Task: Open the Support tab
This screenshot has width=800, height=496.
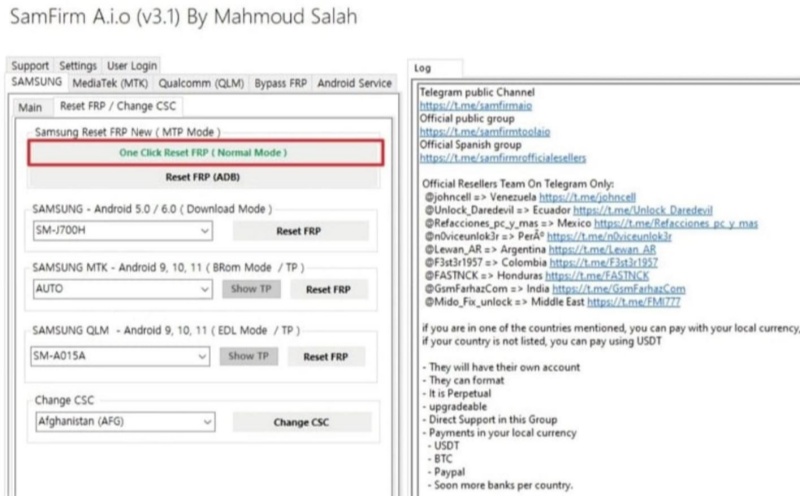Action: pyautogui.click(x=30, y=65)
